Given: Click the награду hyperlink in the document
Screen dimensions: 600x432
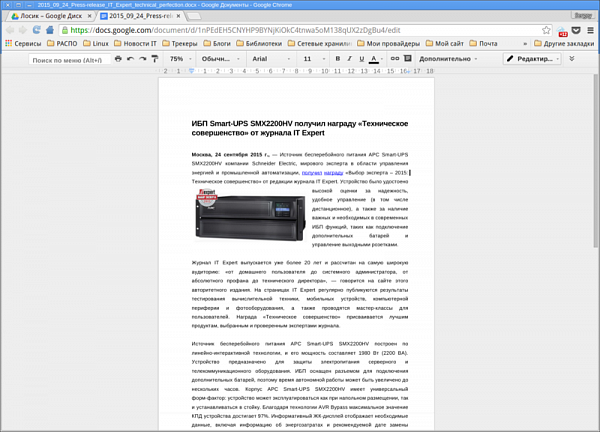Looking at the screenshot, I should click(x=334, y=173).
